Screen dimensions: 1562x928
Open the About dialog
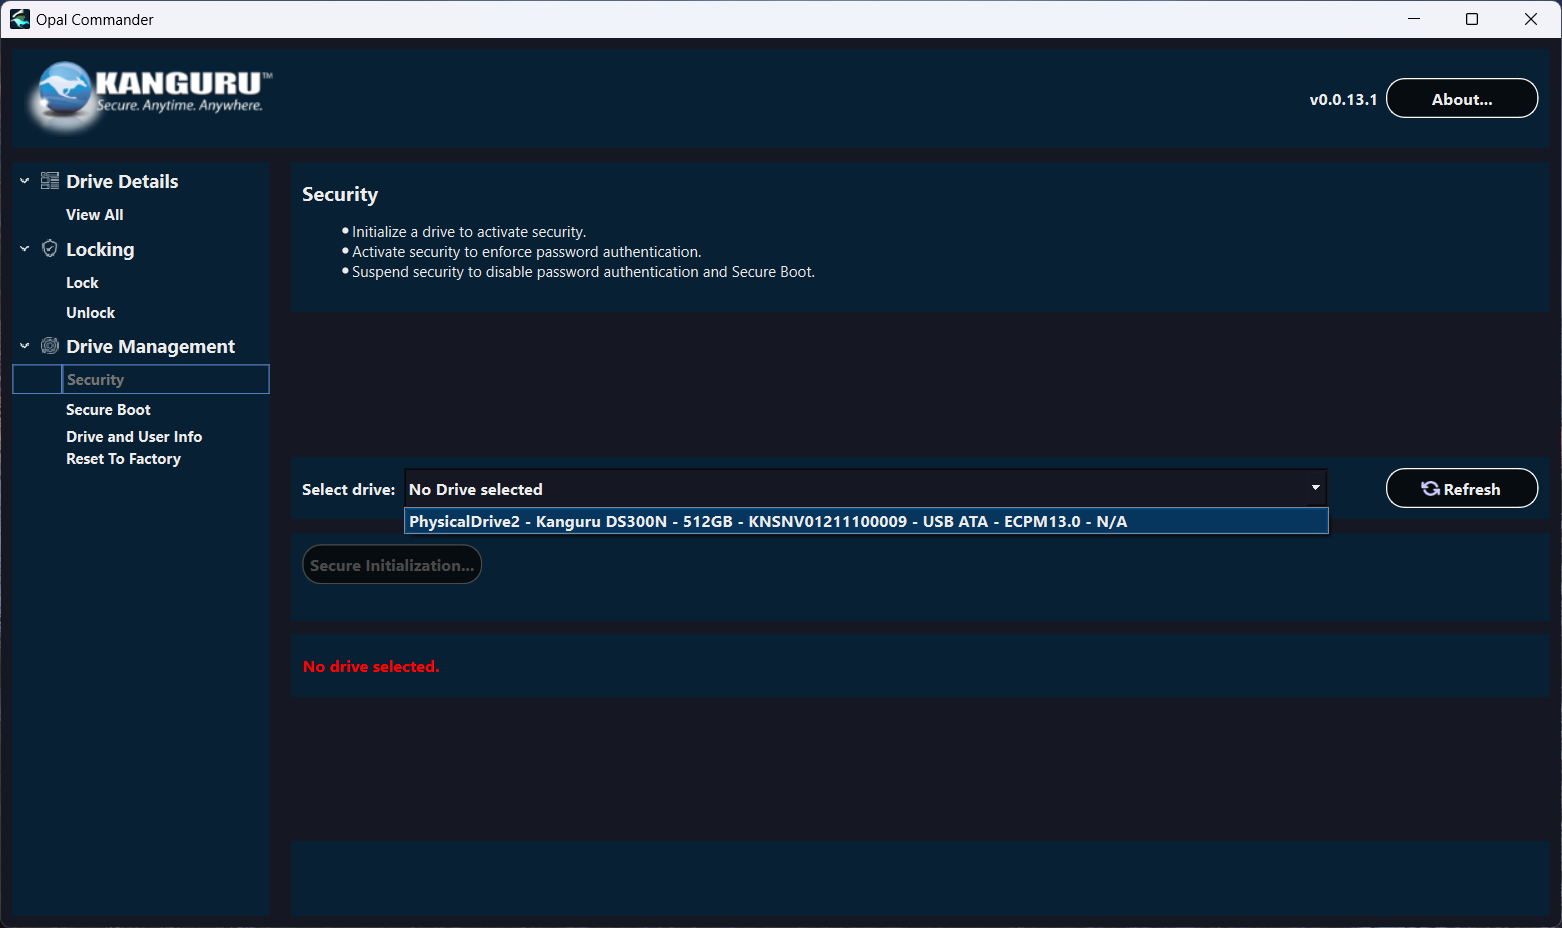coord(1462,98)
